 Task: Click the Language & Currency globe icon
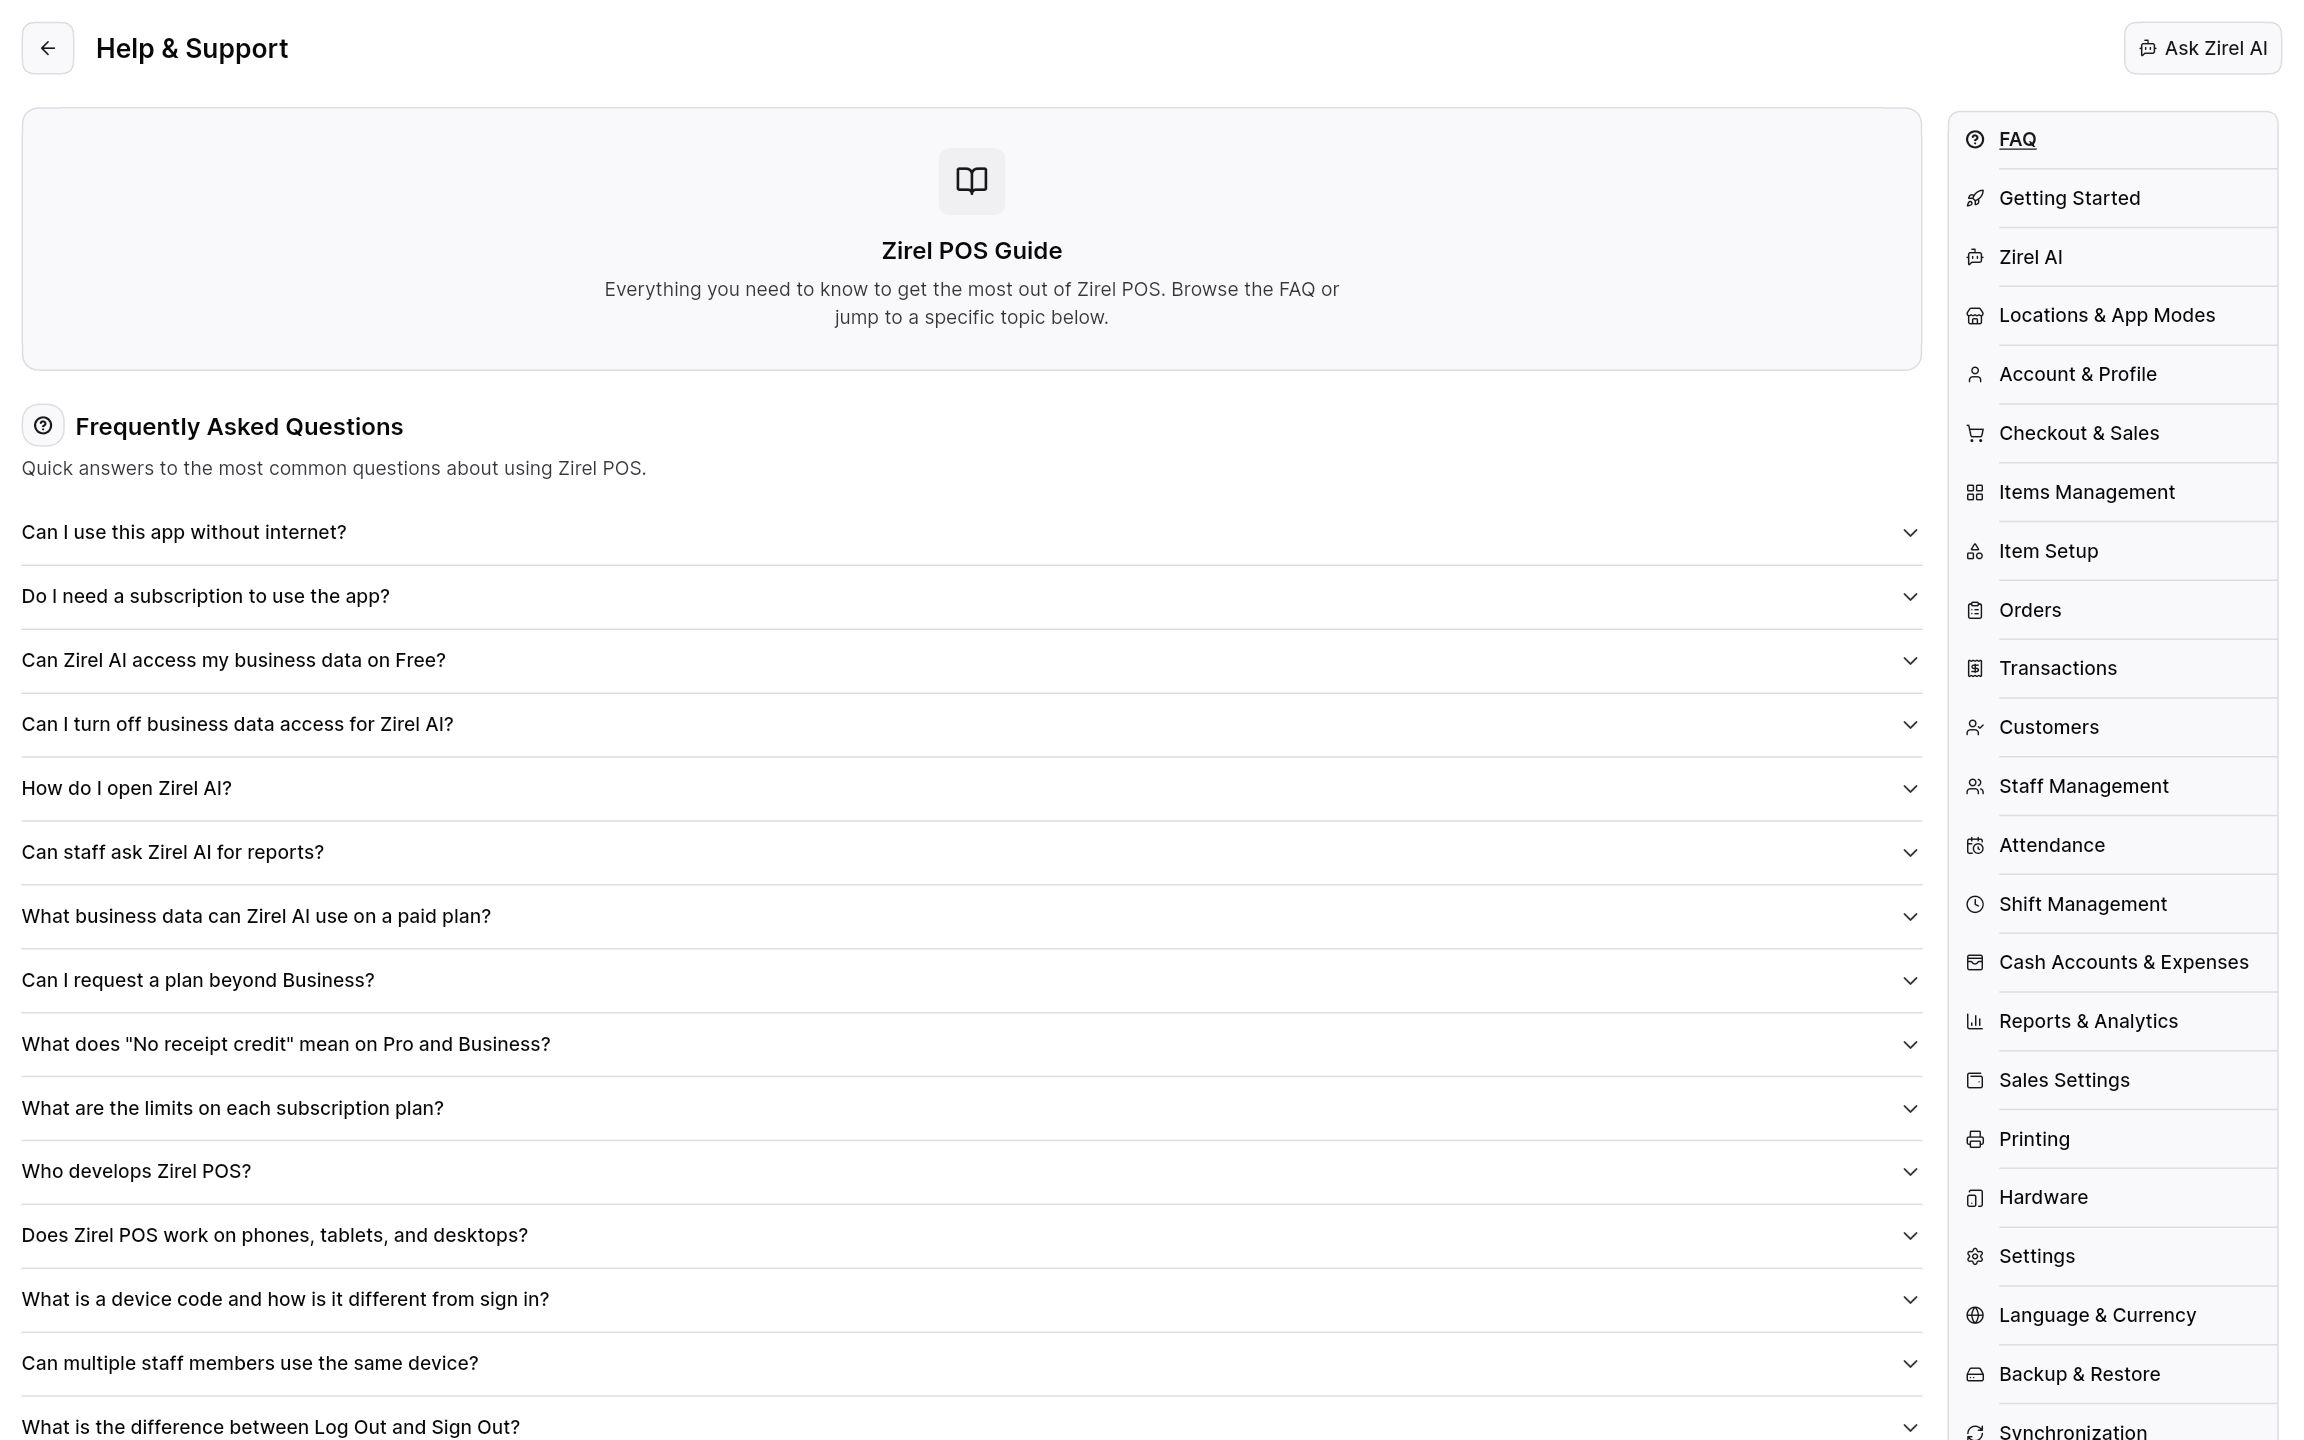(1974, 1316)
